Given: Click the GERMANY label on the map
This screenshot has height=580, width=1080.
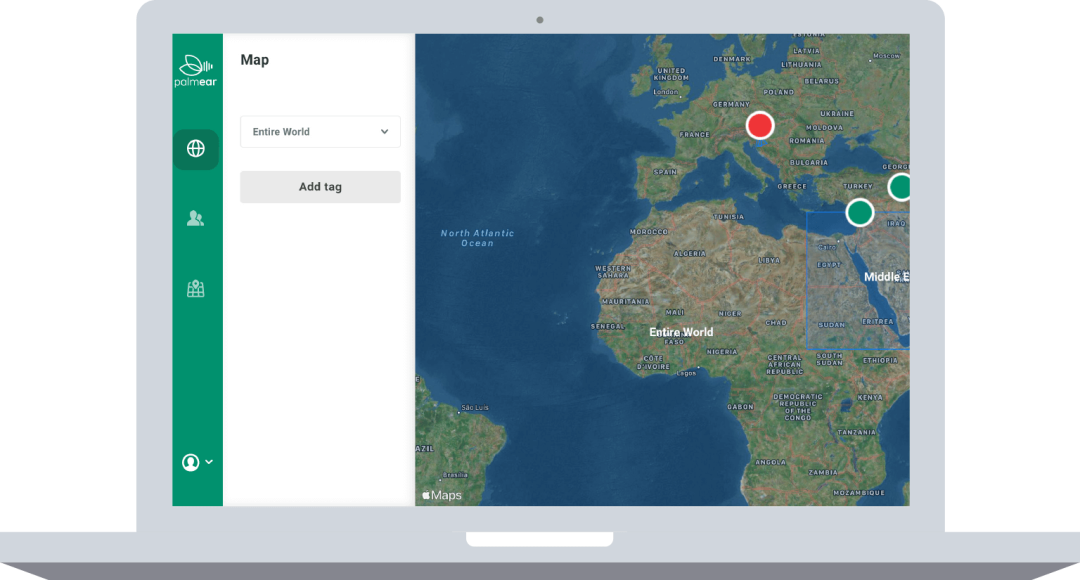Looking at the screenshot, I should (731, 104).
